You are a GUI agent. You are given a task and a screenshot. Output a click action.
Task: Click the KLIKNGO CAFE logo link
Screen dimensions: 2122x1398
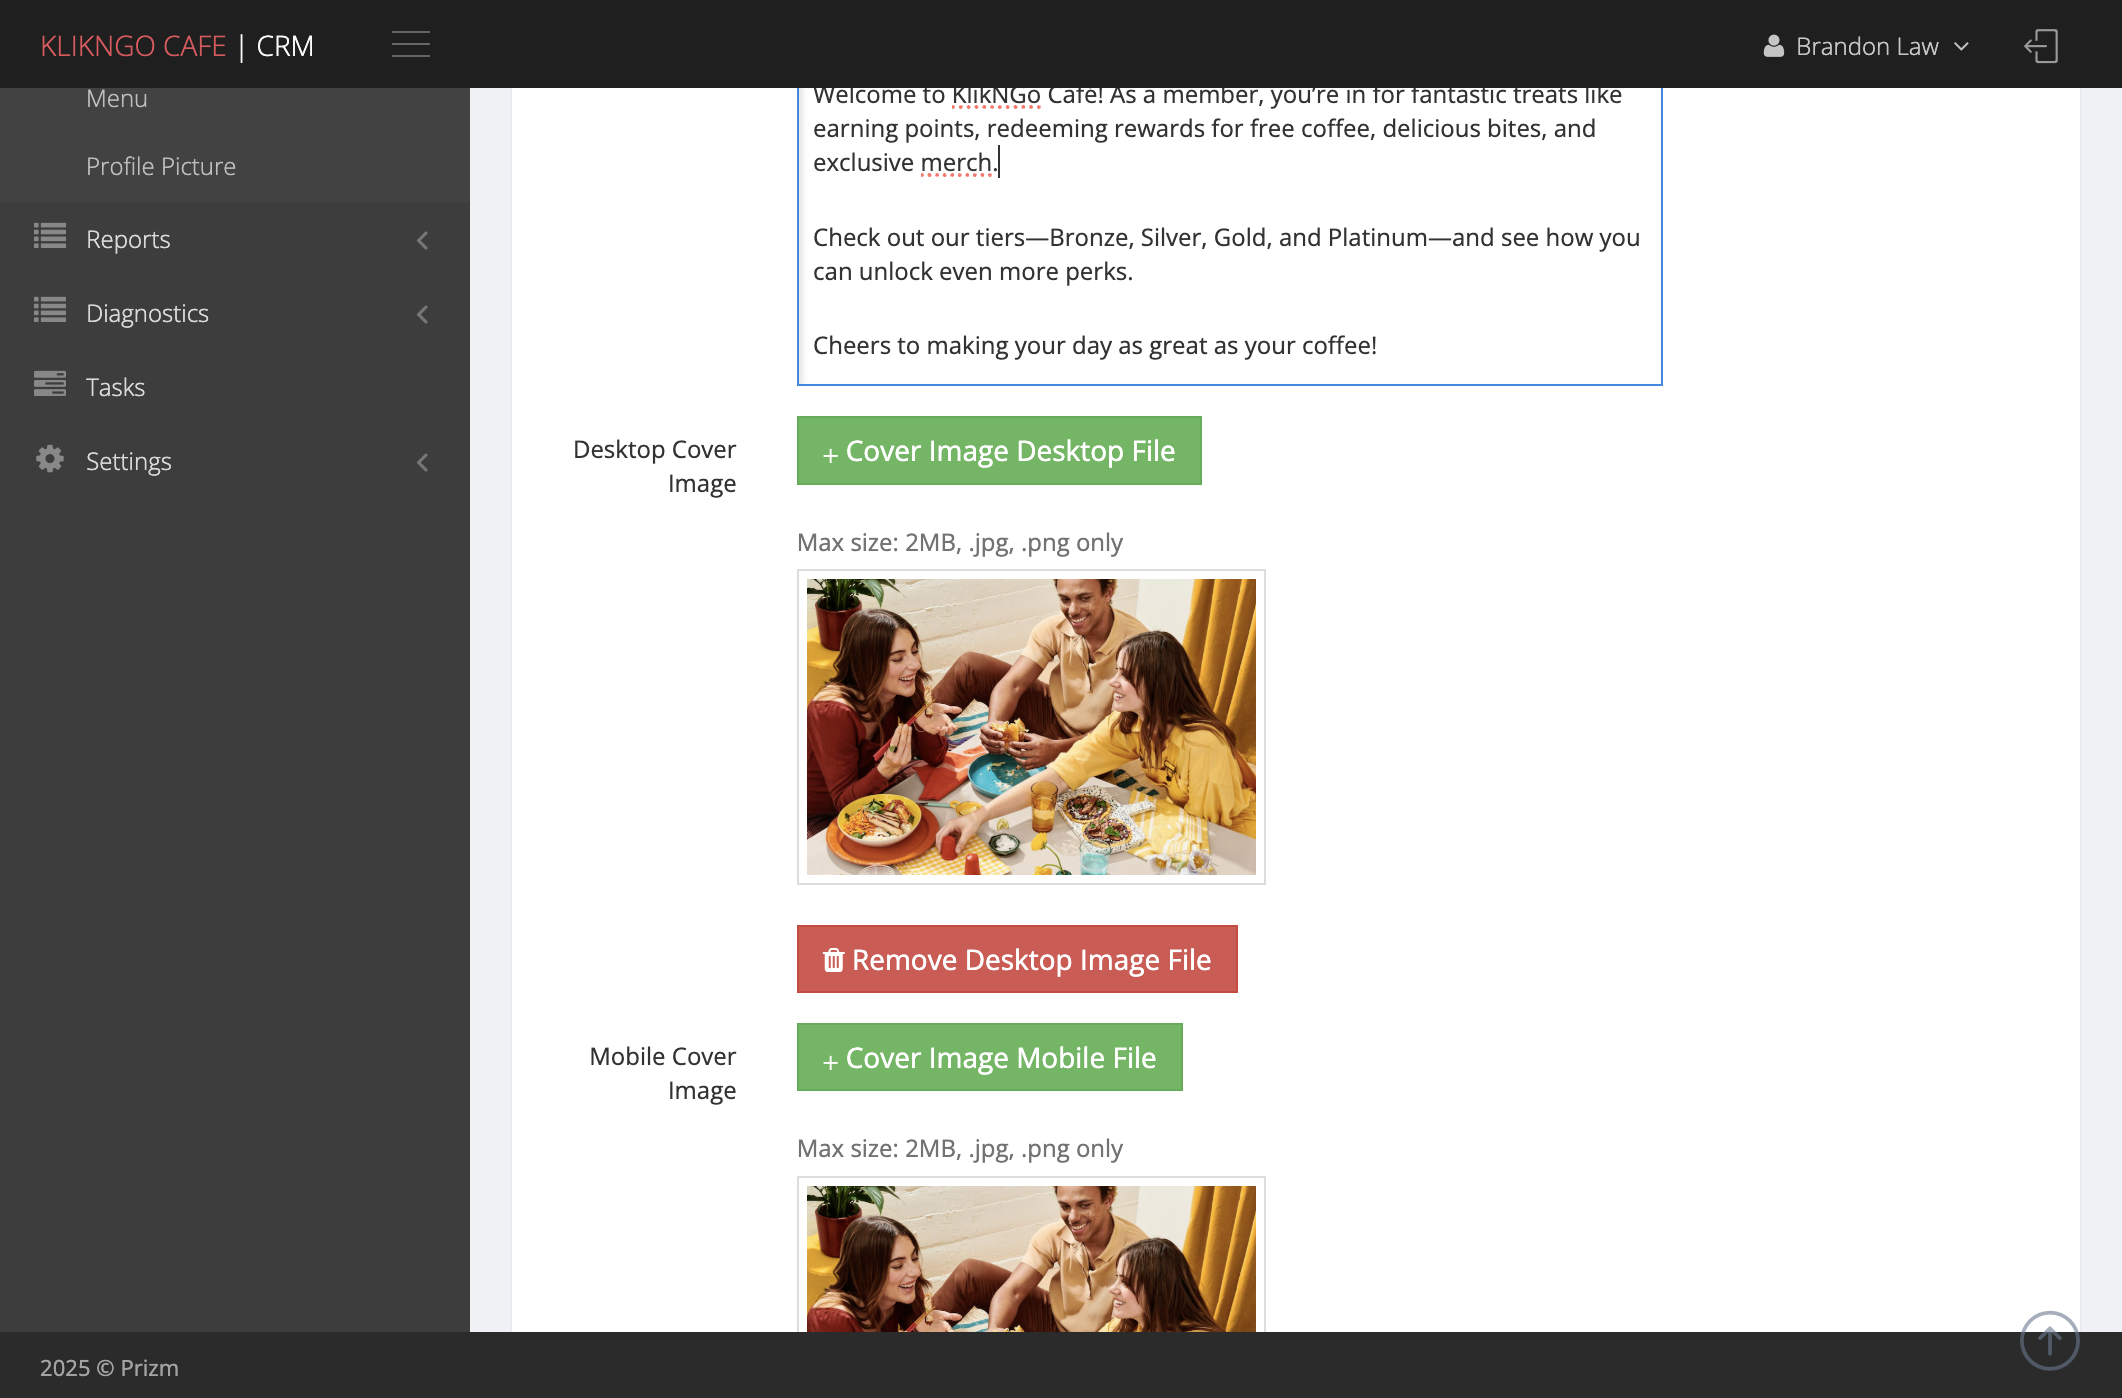(133, 46)
